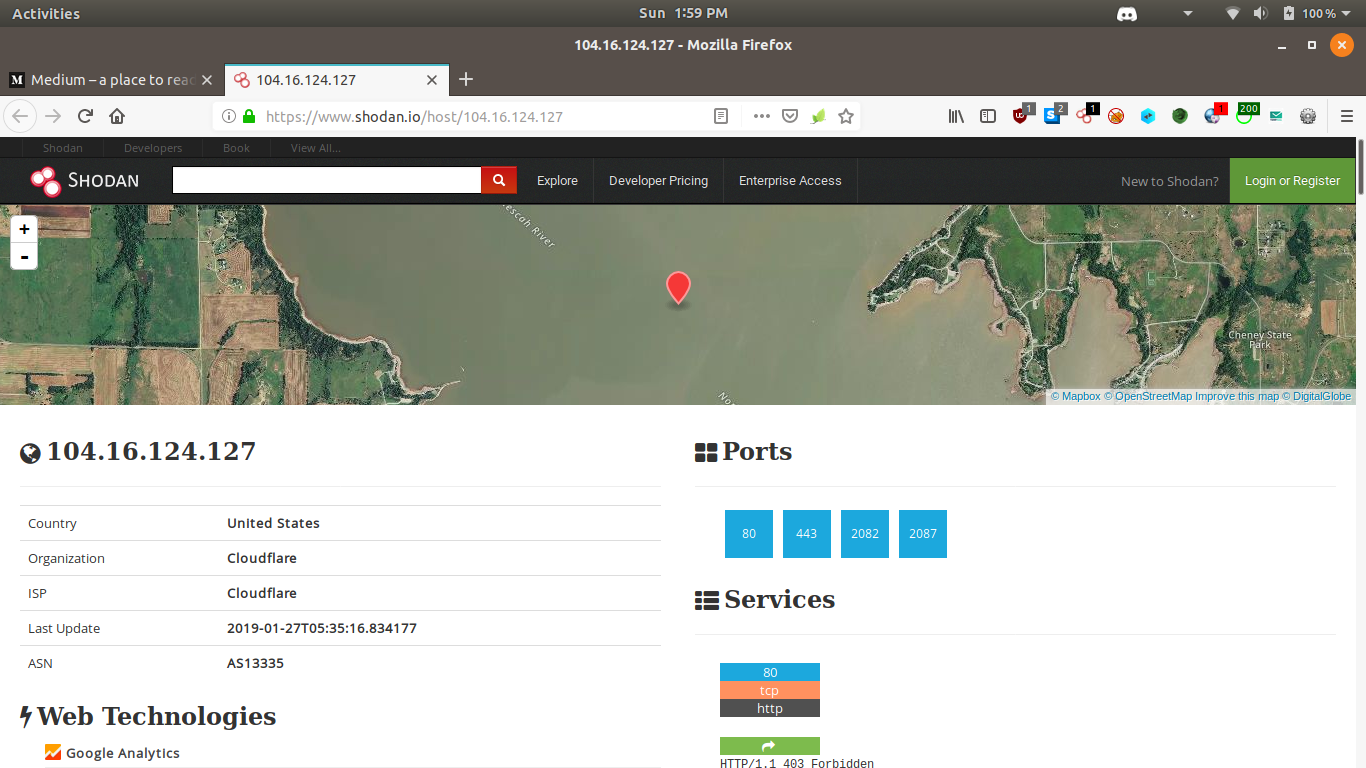Screen dimensions: 1366x768
Task: Open the clock showing Sun 1:59 PM
Action: tap(683, 14)
